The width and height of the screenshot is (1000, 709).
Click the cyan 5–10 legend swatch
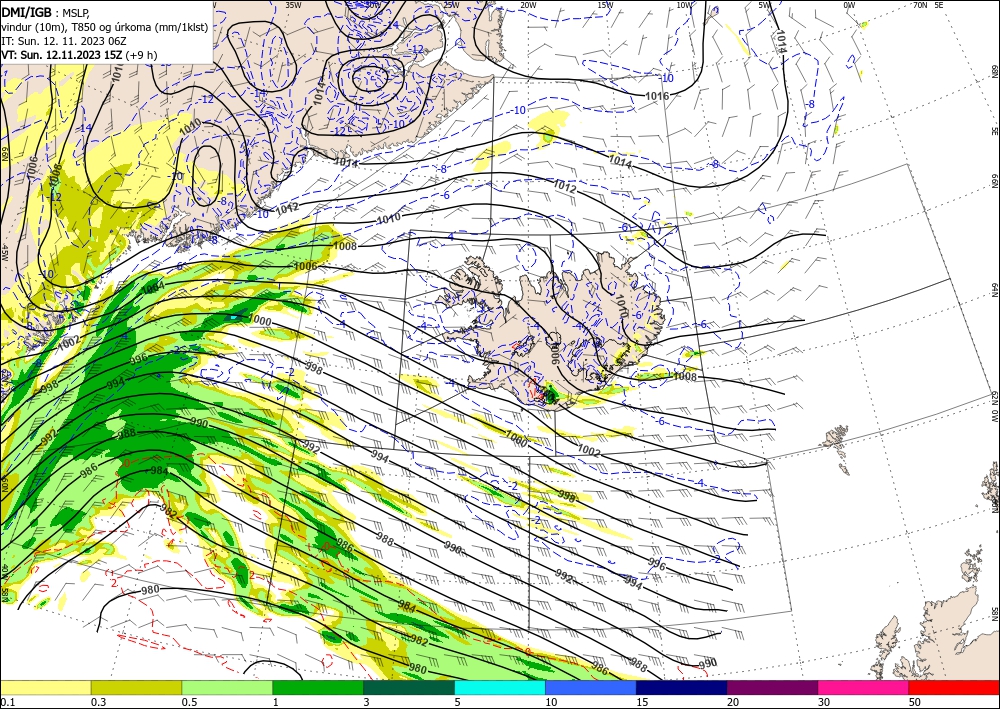point(500,687)
